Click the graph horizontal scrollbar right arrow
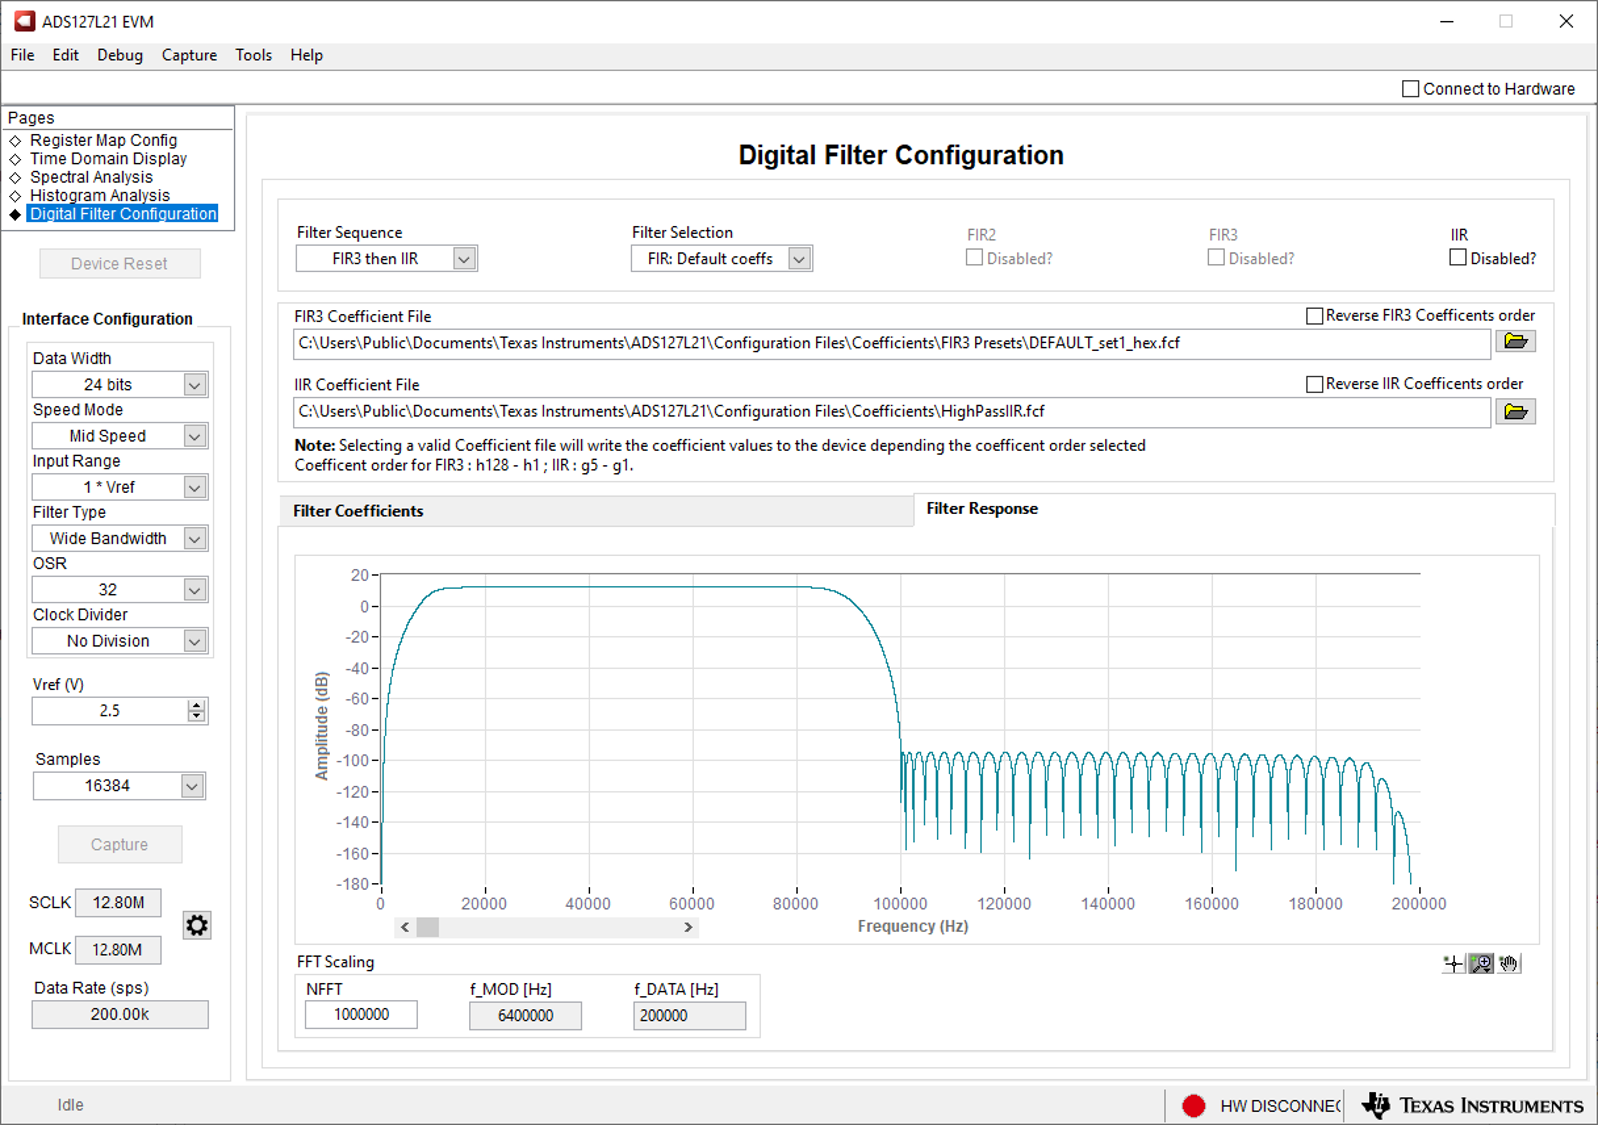Image resolution: width=1598 pixels, height=1125 pixels. [688, 927]
